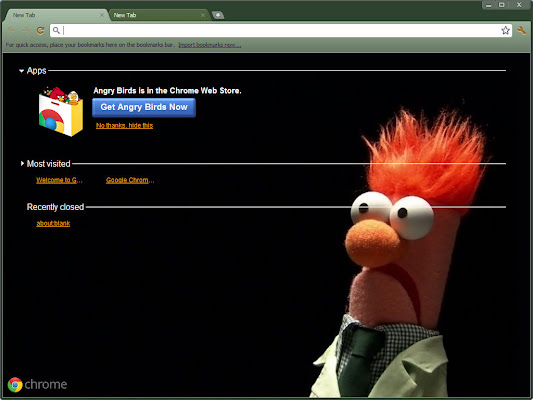
Task: Collapse the Apps section
Action: (21, 71)
